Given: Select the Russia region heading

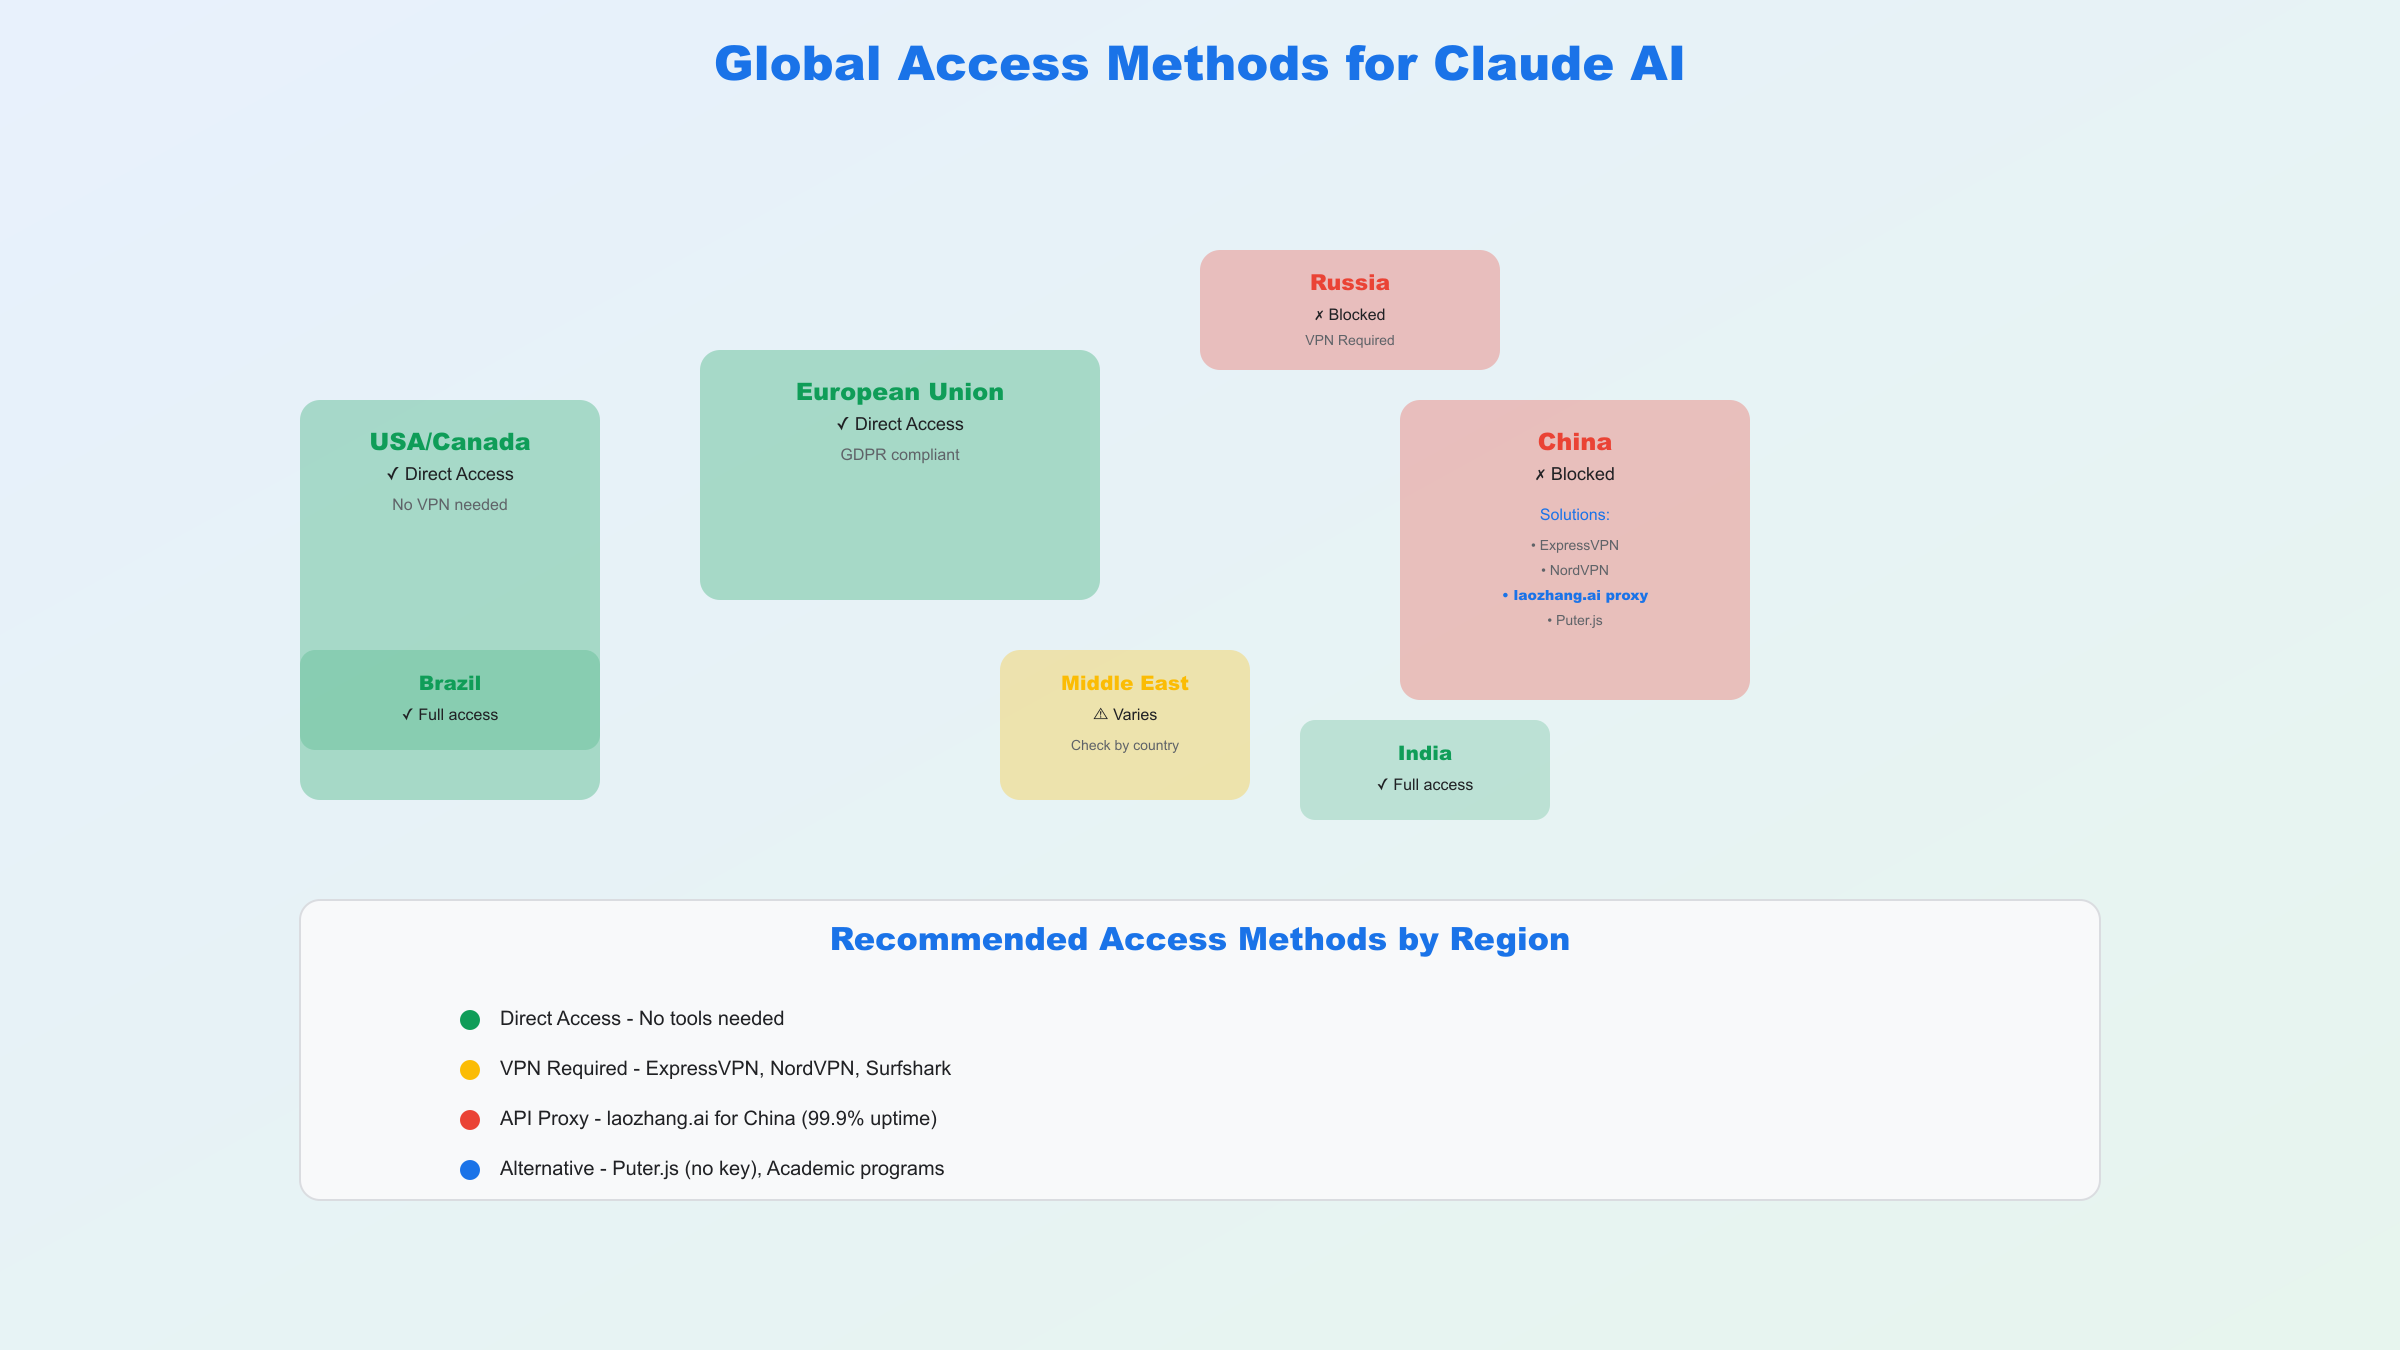Looking at the screenshot, I should click(1350, 283).
